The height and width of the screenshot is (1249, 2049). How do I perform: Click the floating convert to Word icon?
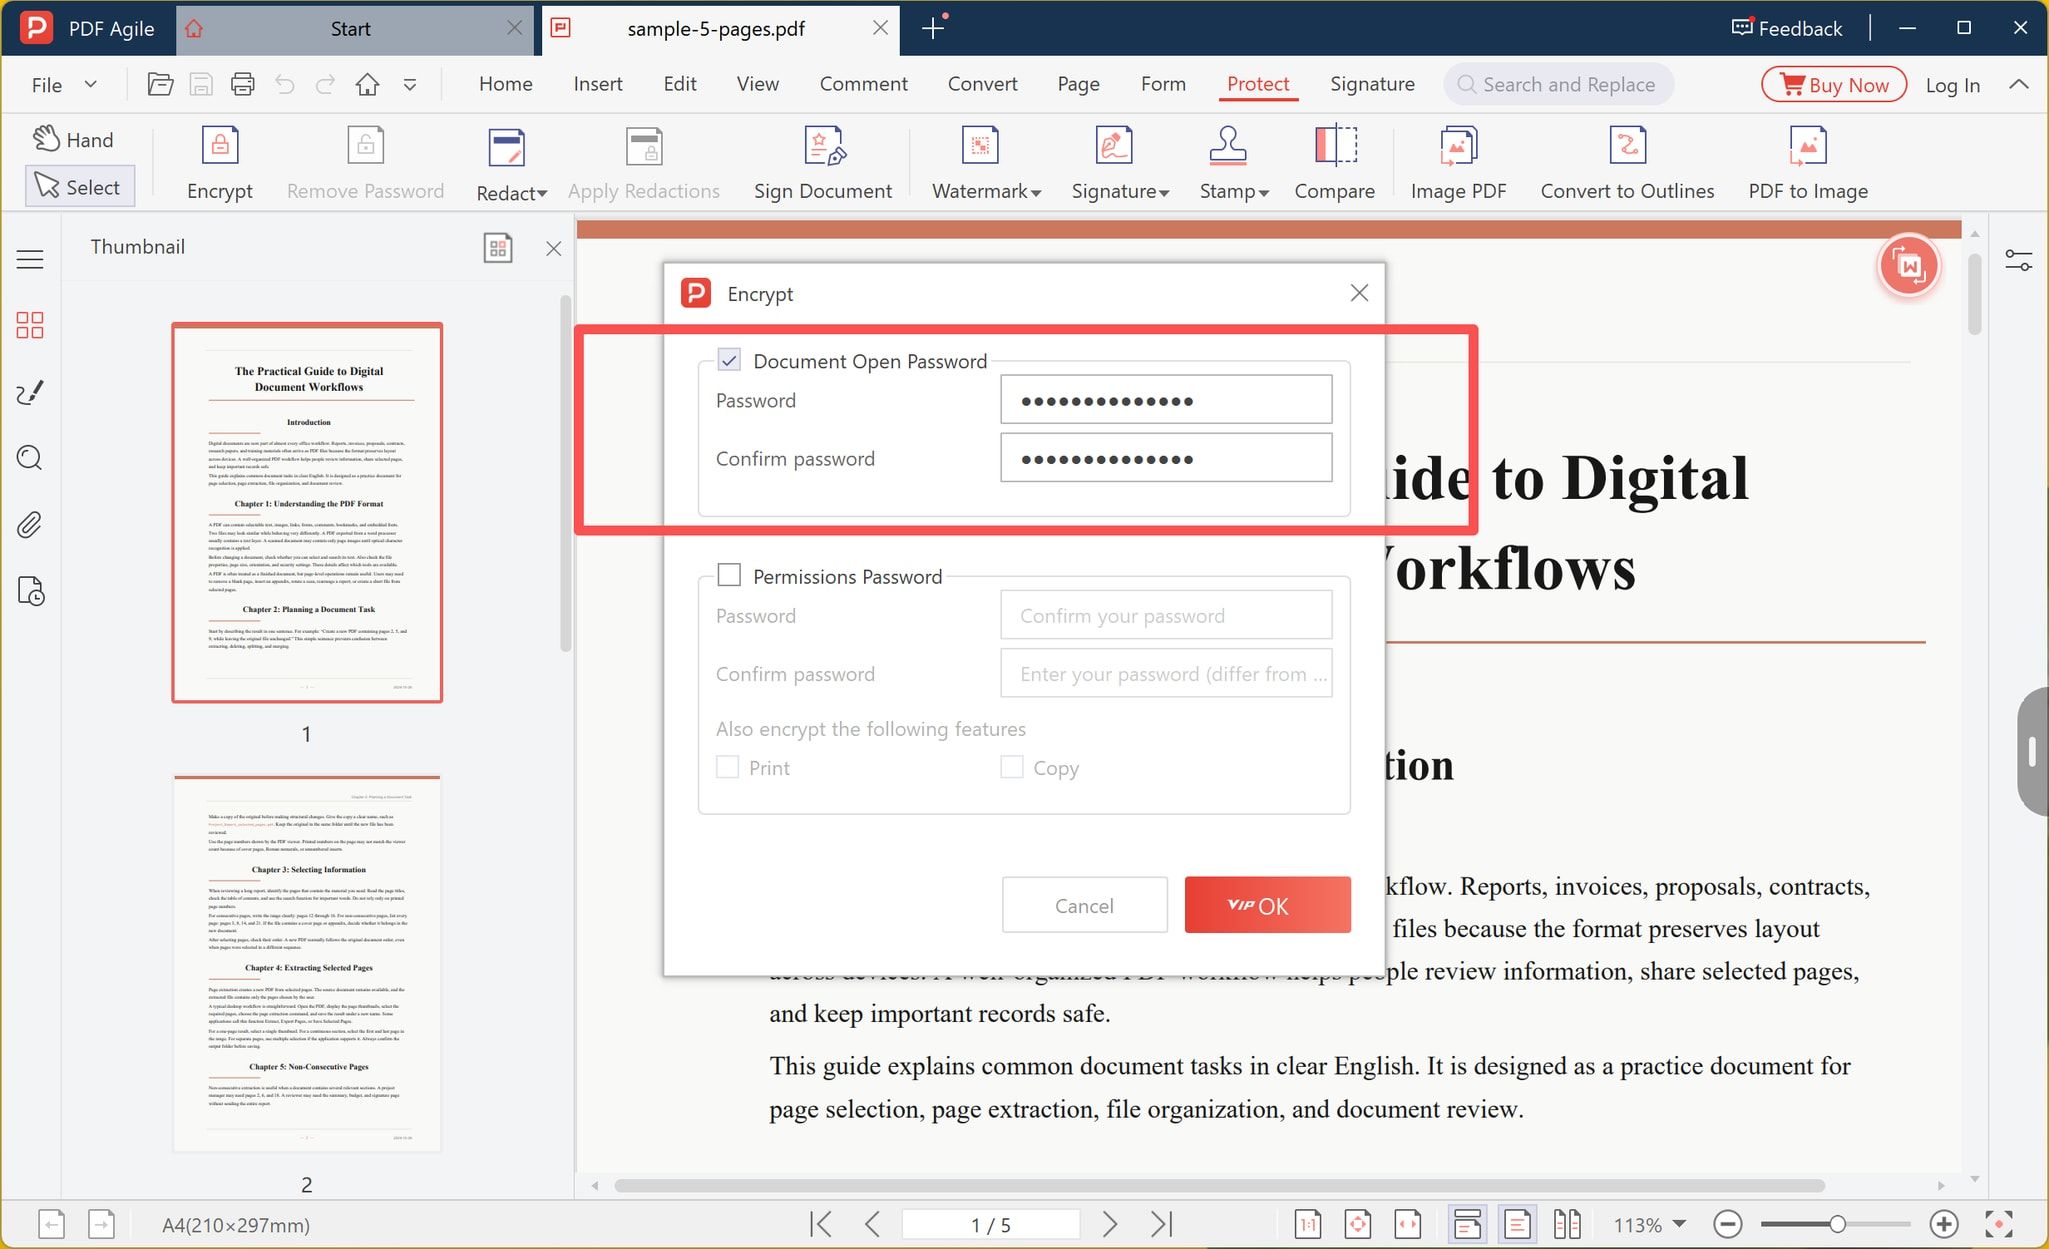click(x=1909, y=266)
